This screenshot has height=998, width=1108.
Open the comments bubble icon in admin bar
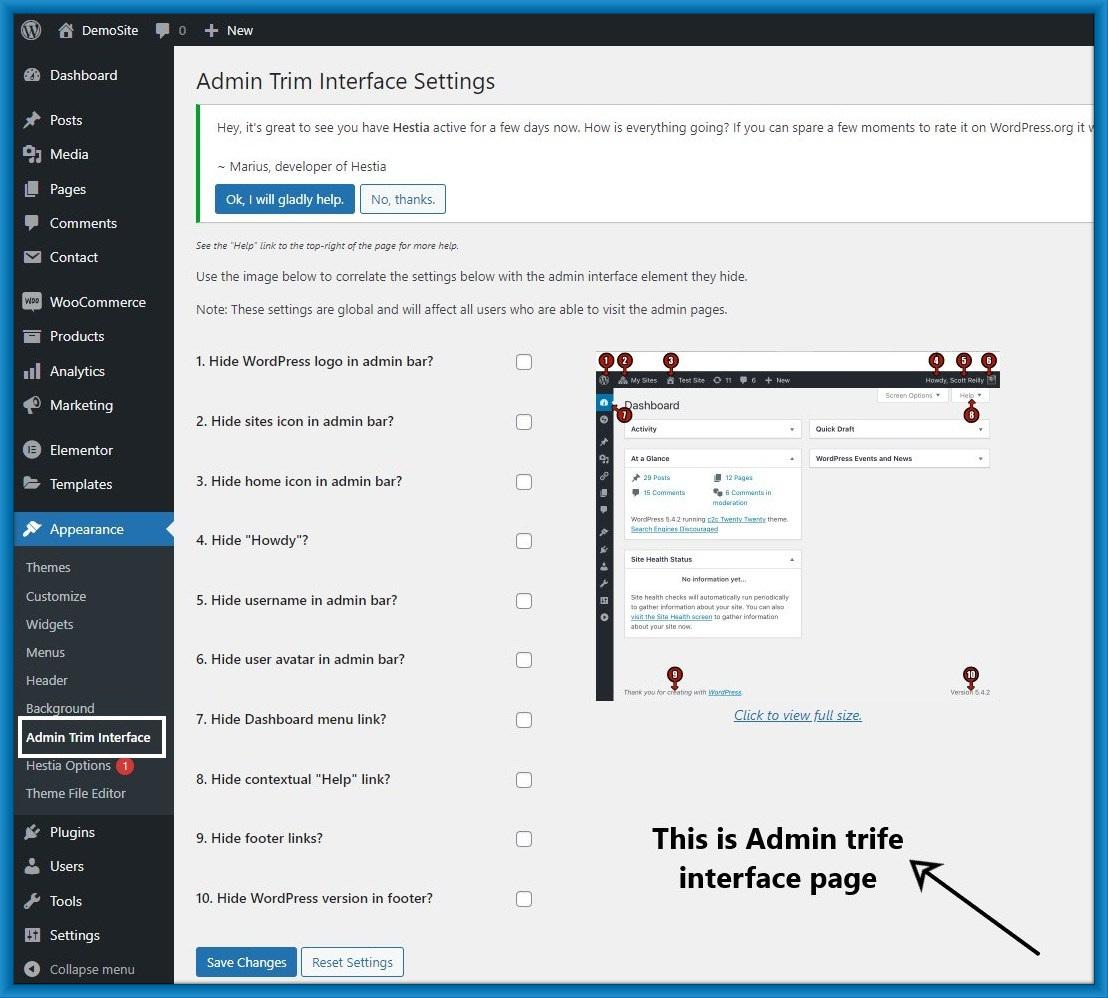[x=163, y=30]
